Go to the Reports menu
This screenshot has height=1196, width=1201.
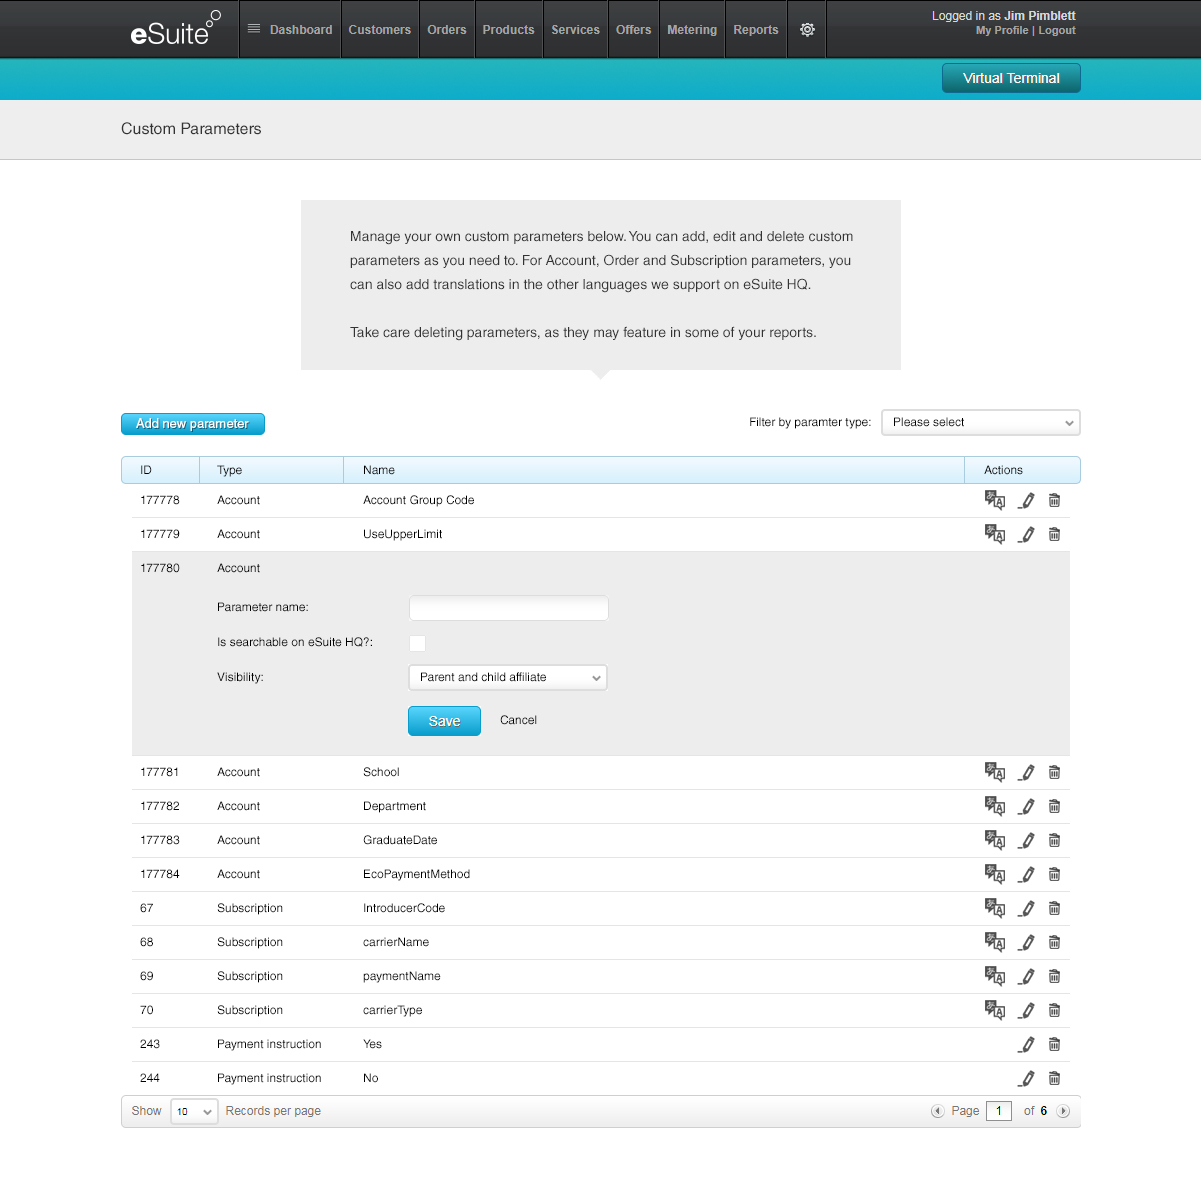(x=755, y=30)
